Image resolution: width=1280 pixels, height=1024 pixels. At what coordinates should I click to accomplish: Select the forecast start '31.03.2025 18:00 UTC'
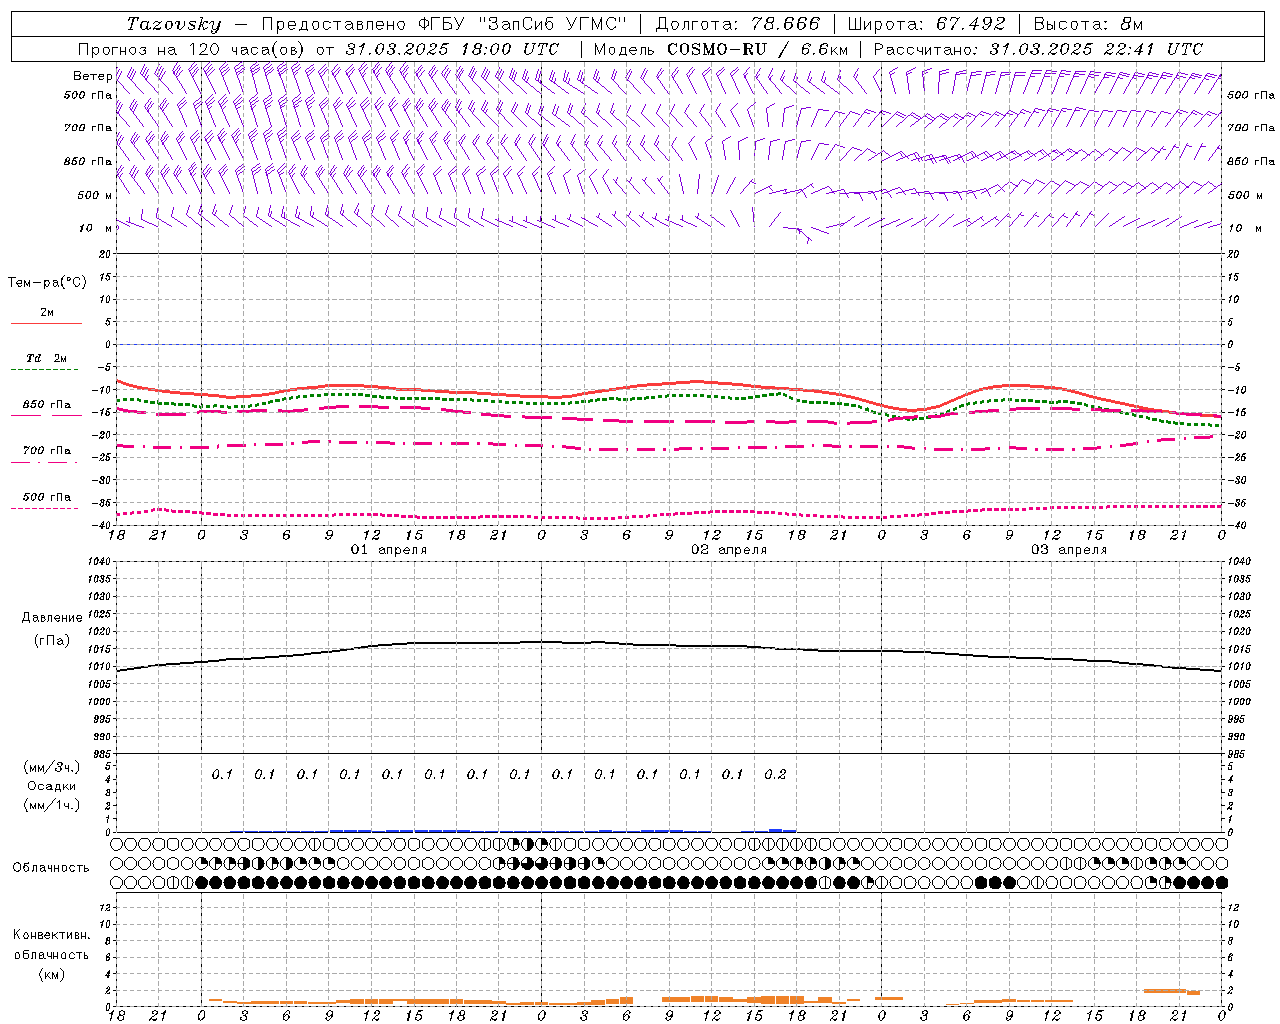coord(452,49)
